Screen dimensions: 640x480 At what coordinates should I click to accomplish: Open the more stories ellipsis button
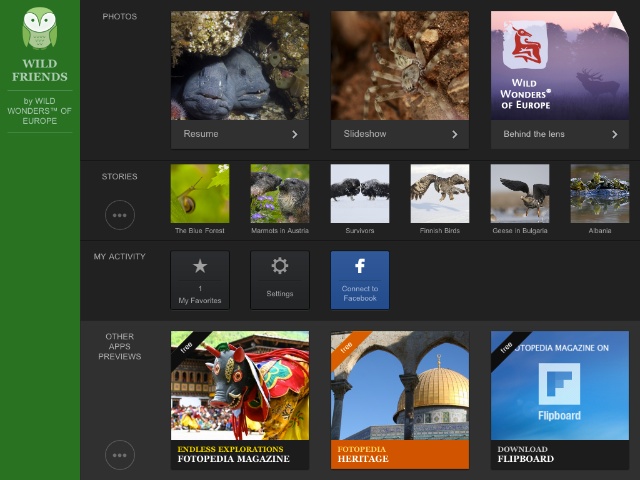point(120,215)
